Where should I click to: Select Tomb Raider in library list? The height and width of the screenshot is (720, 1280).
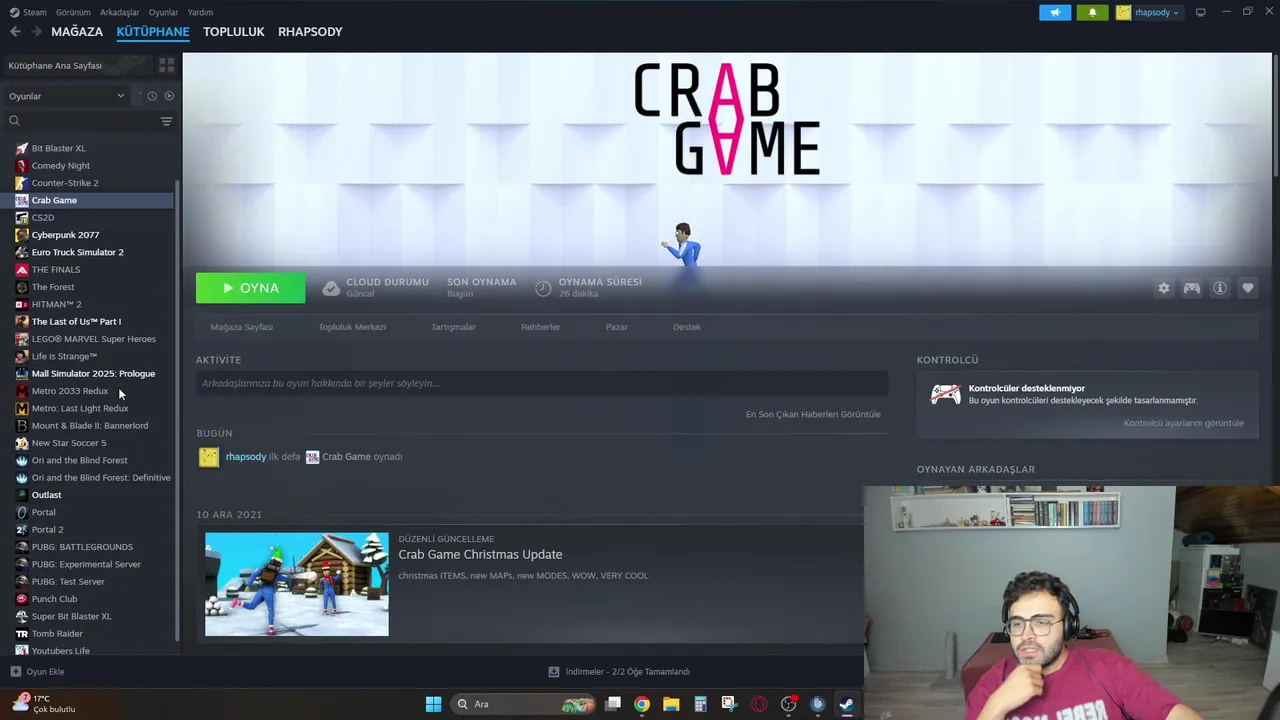57,634
